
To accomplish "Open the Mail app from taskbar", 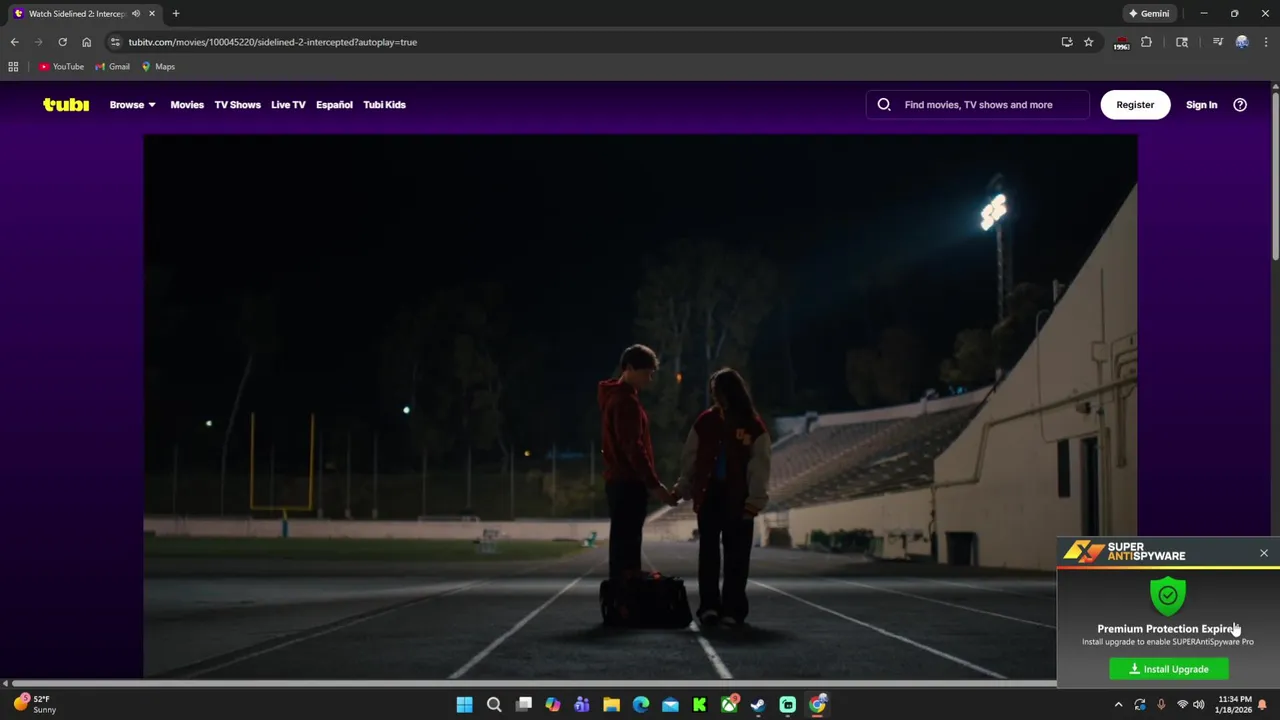I will (670, 705).
